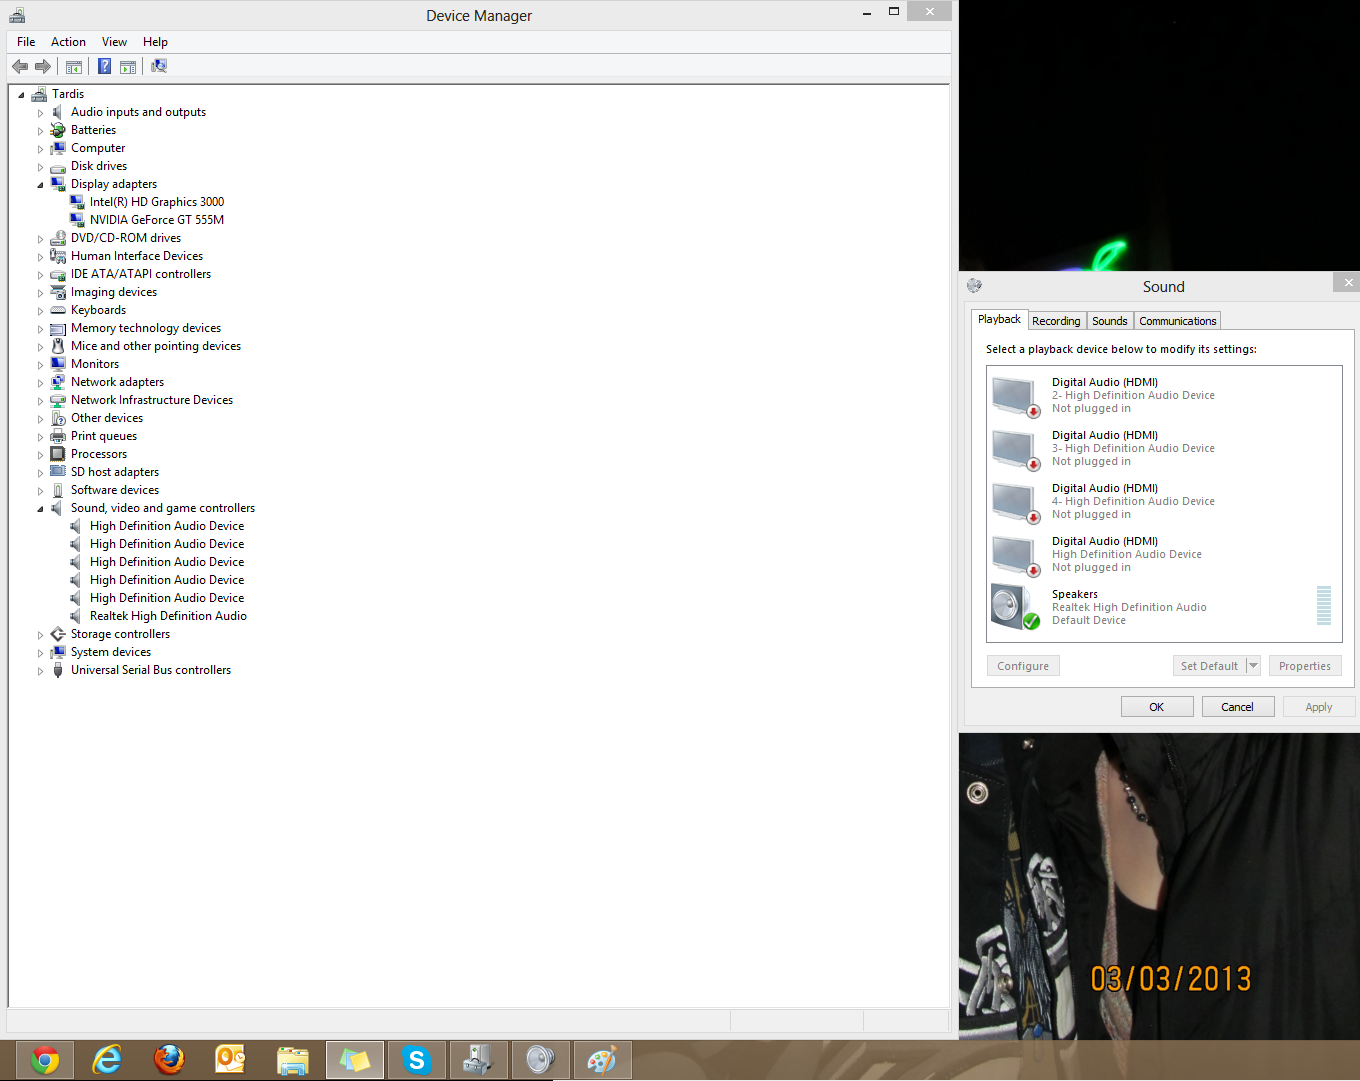
Task: Collapse the Sound, video and game controllers node
Action: tap(41, 509)
